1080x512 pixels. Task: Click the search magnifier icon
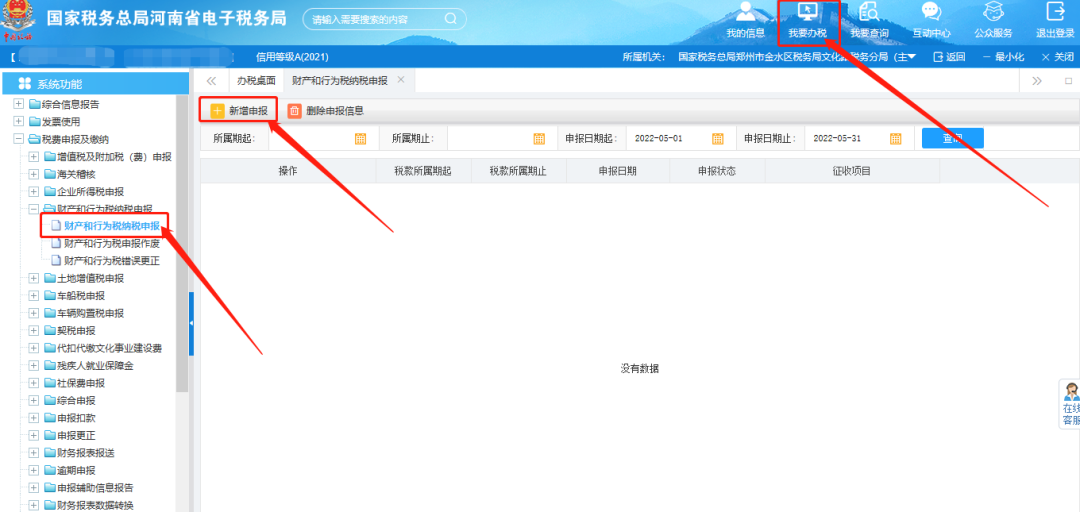click(x=450, y=18)
